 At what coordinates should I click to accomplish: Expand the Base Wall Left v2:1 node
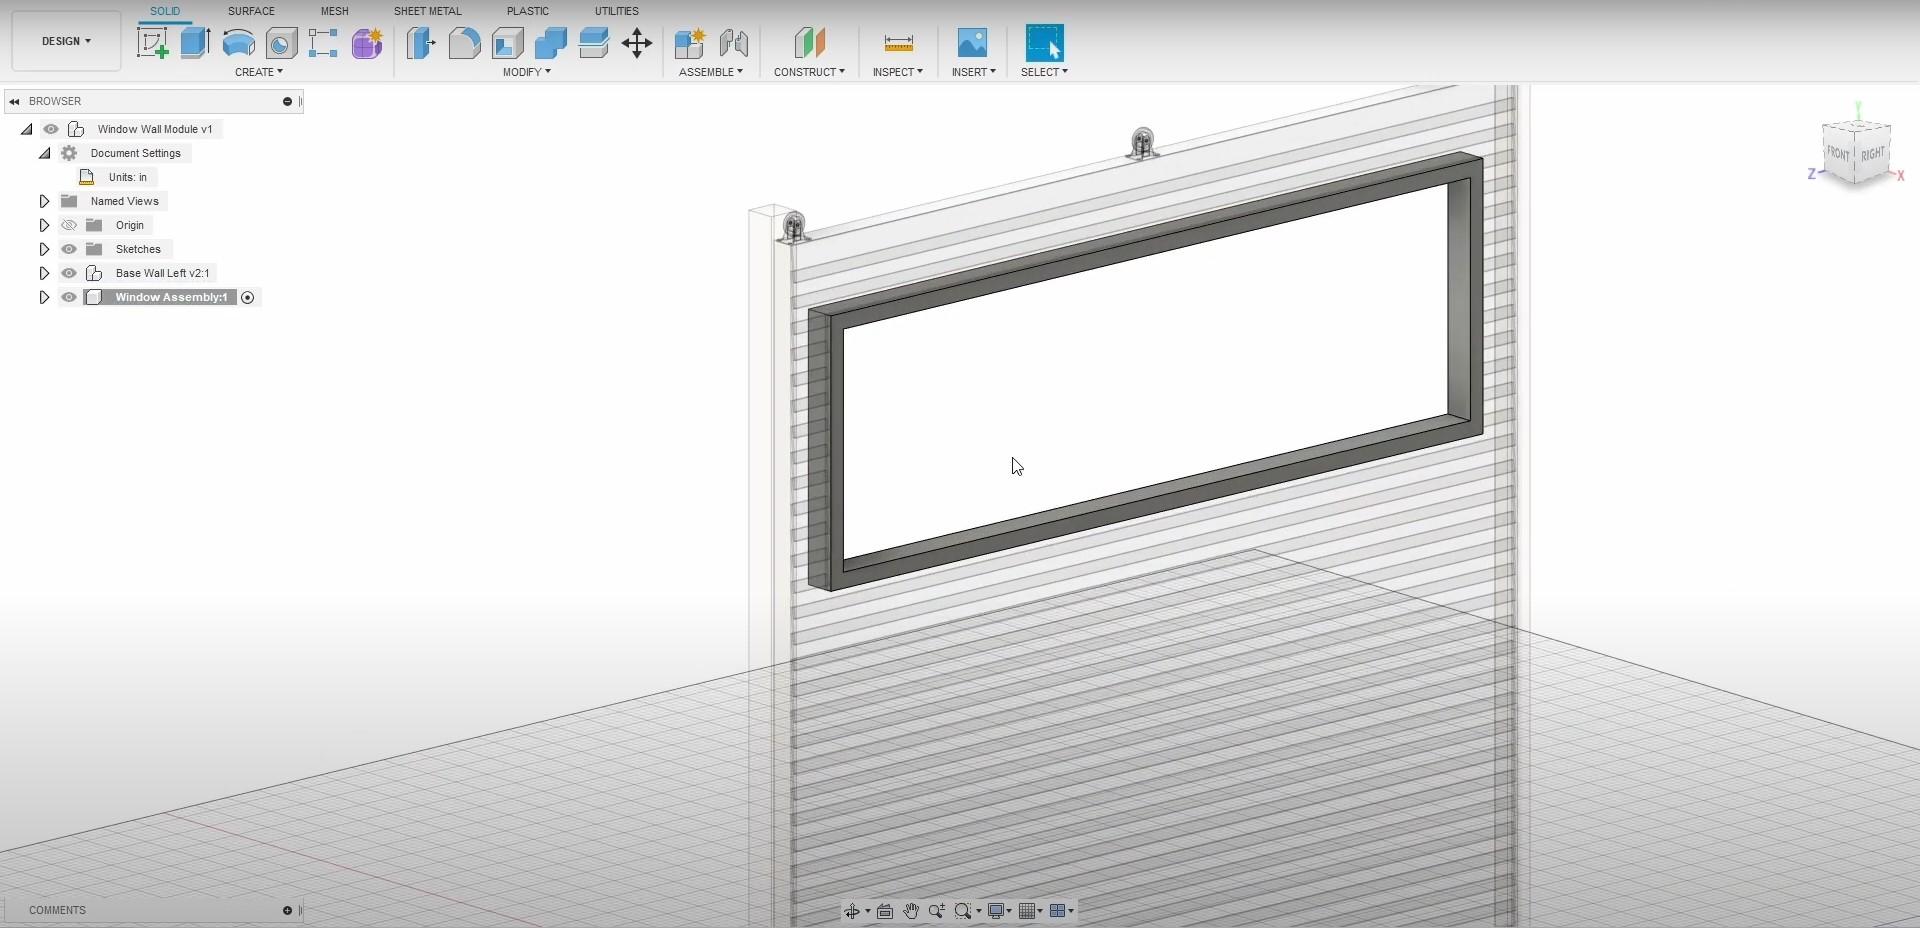(x=44, y=273)
